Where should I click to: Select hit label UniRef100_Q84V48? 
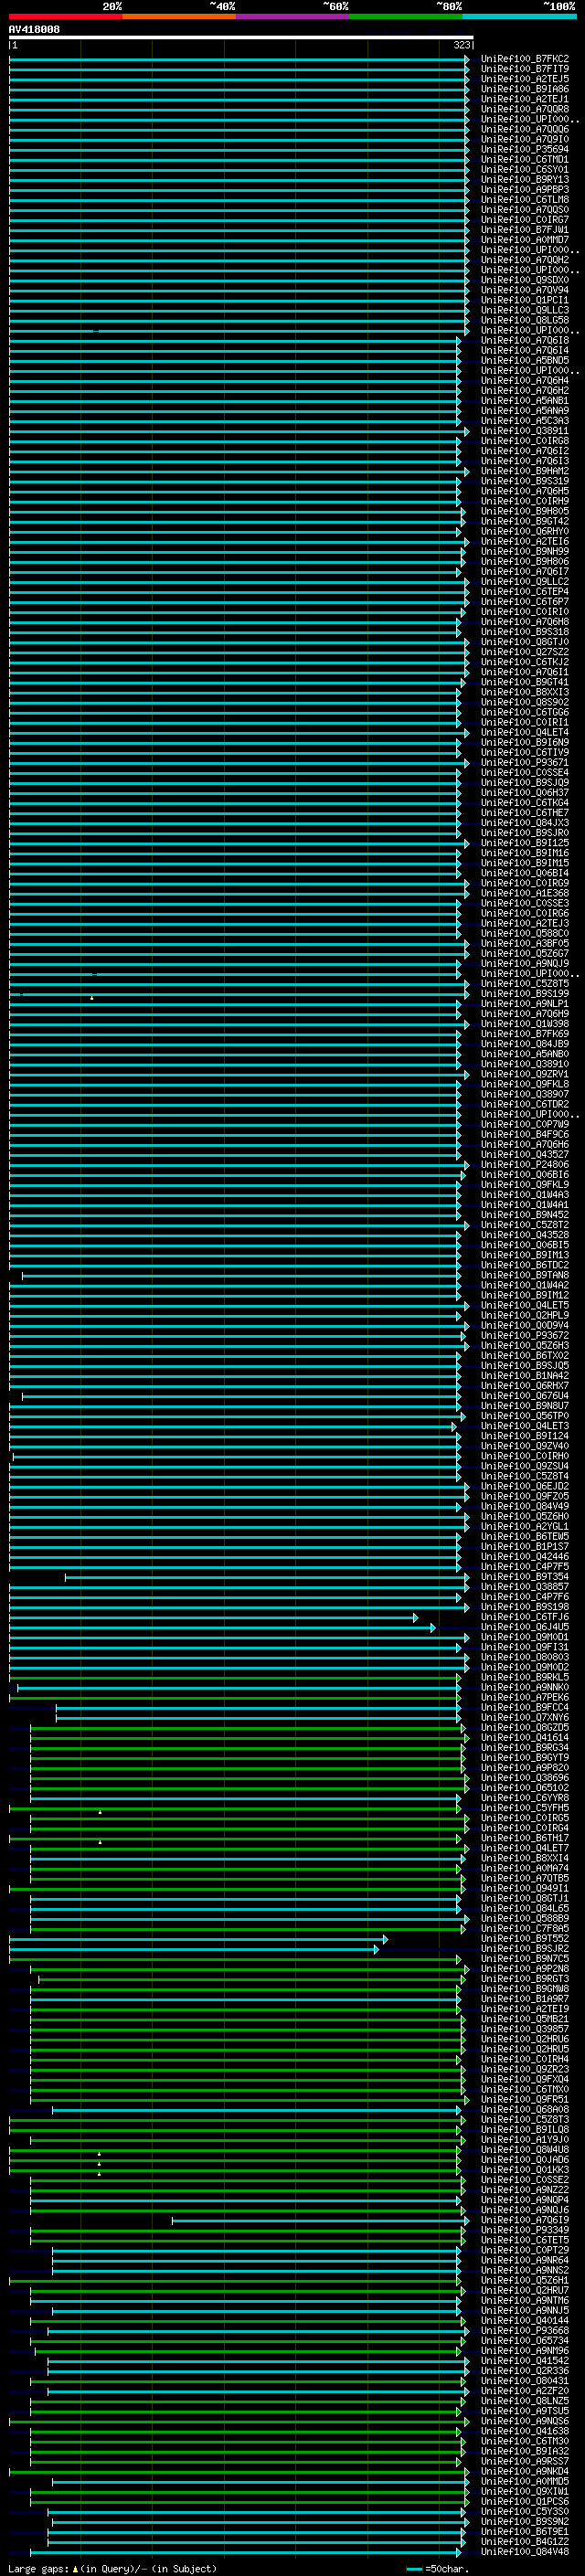pyautogui.click(x=525, y=2551)
